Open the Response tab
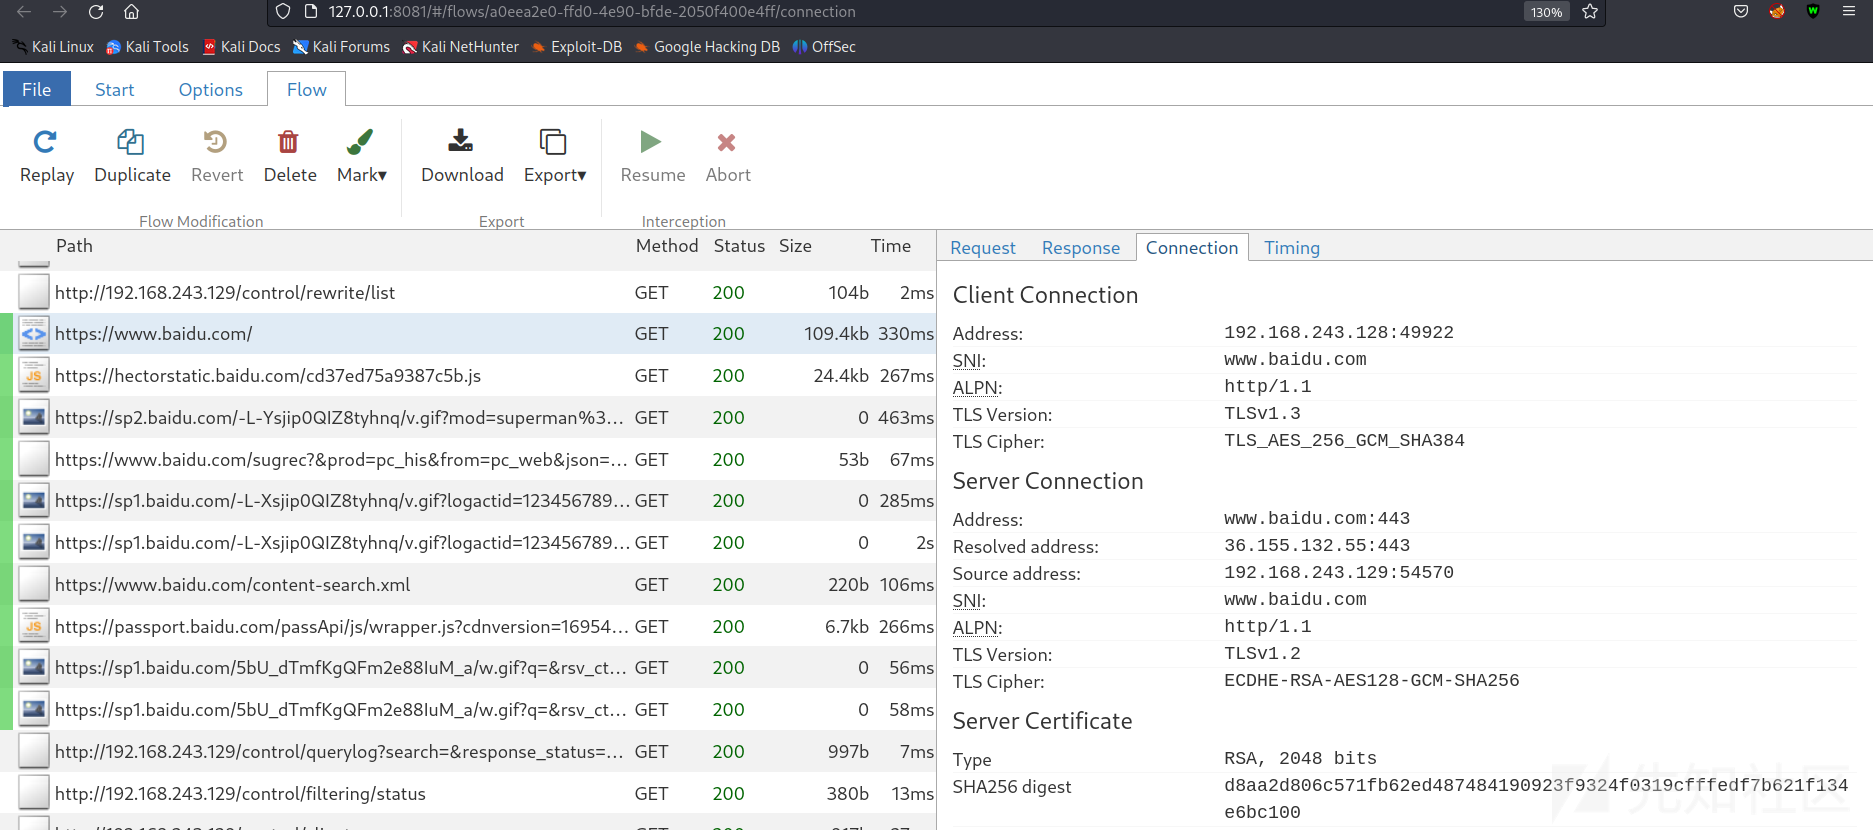Image resolution: width=1873 pixels, height=830 pixels. point(1080,248)
